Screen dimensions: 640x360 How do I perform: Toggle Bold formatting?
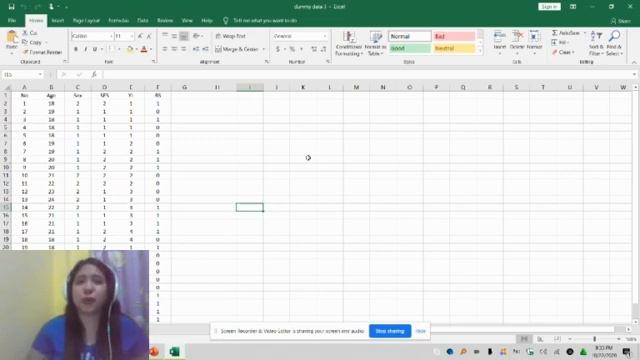[76, 49]
